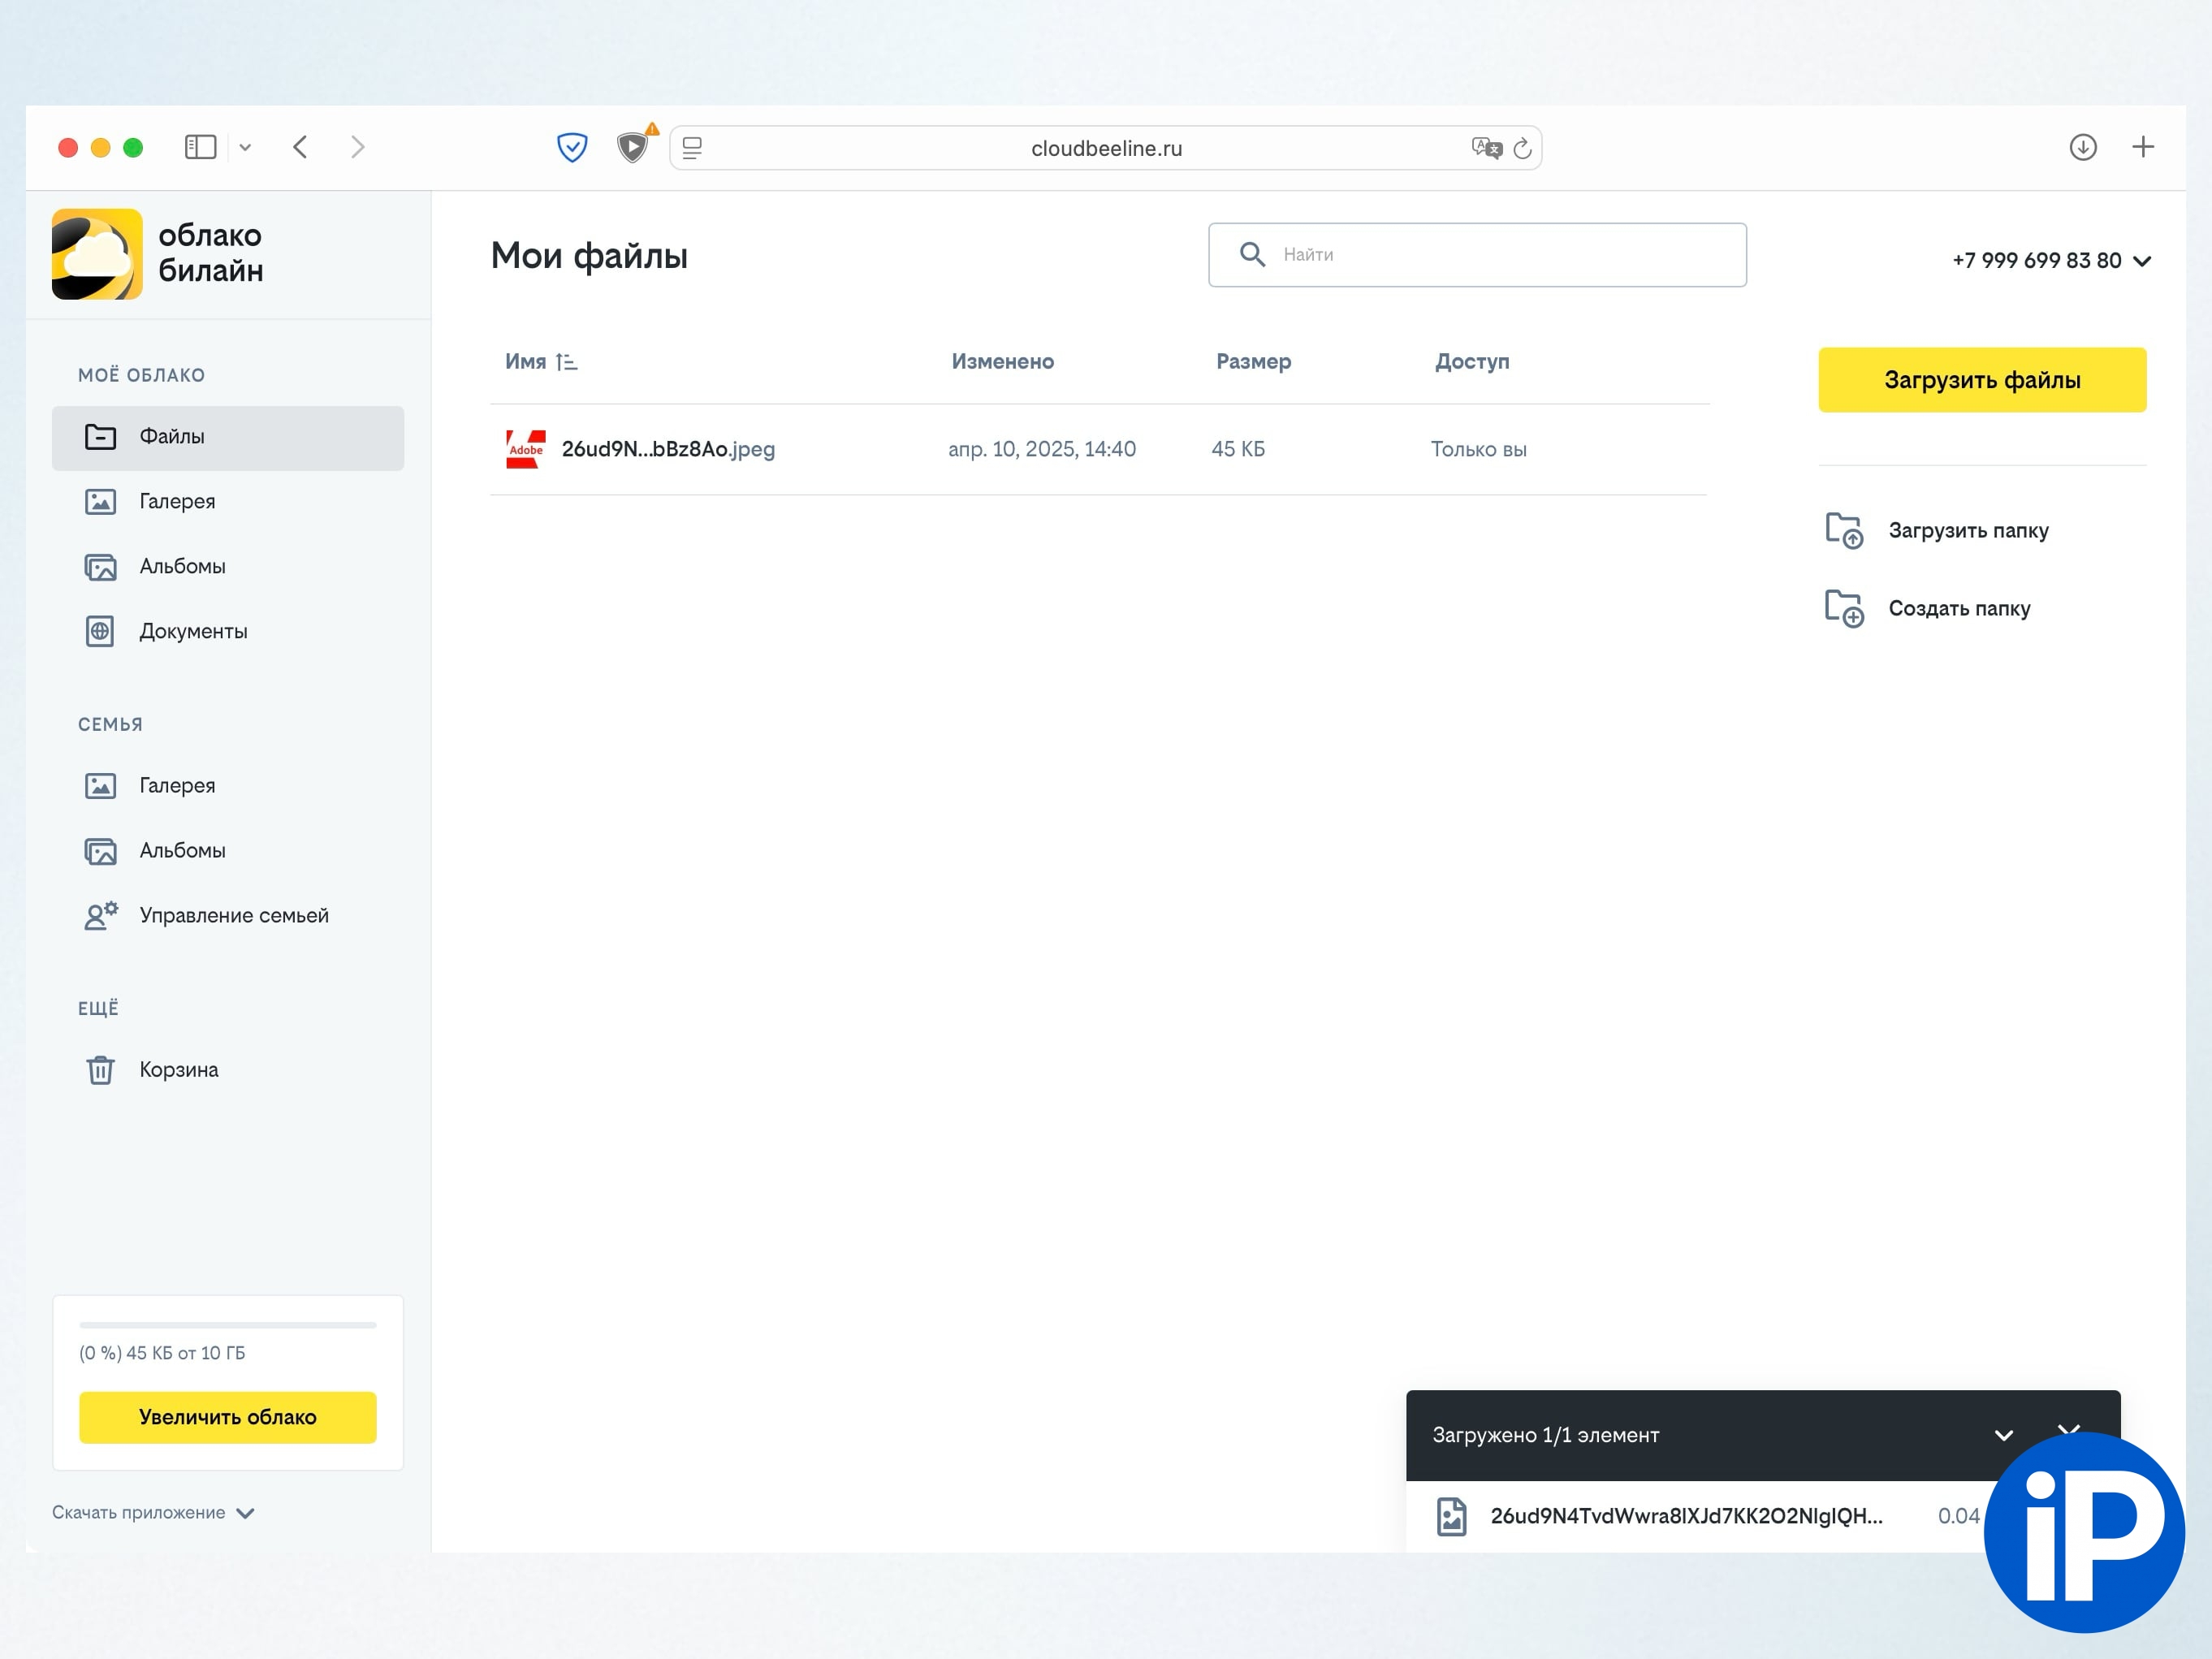Open Документы in the sidebar

193,632
